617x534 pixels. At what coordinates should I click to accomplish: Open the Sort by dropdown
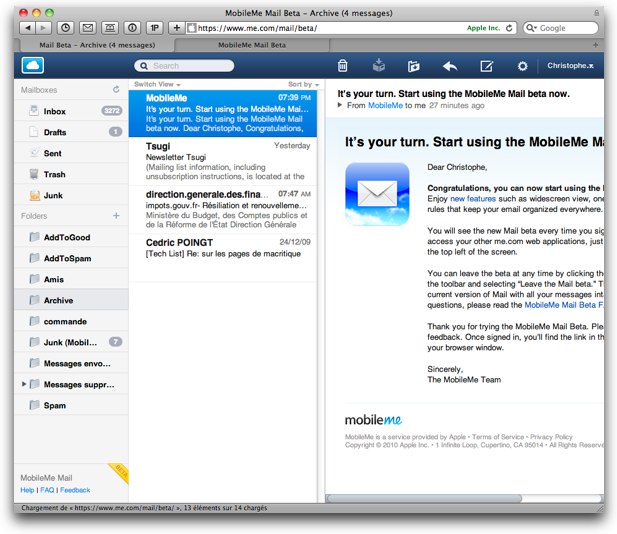[x=303, y=84]
